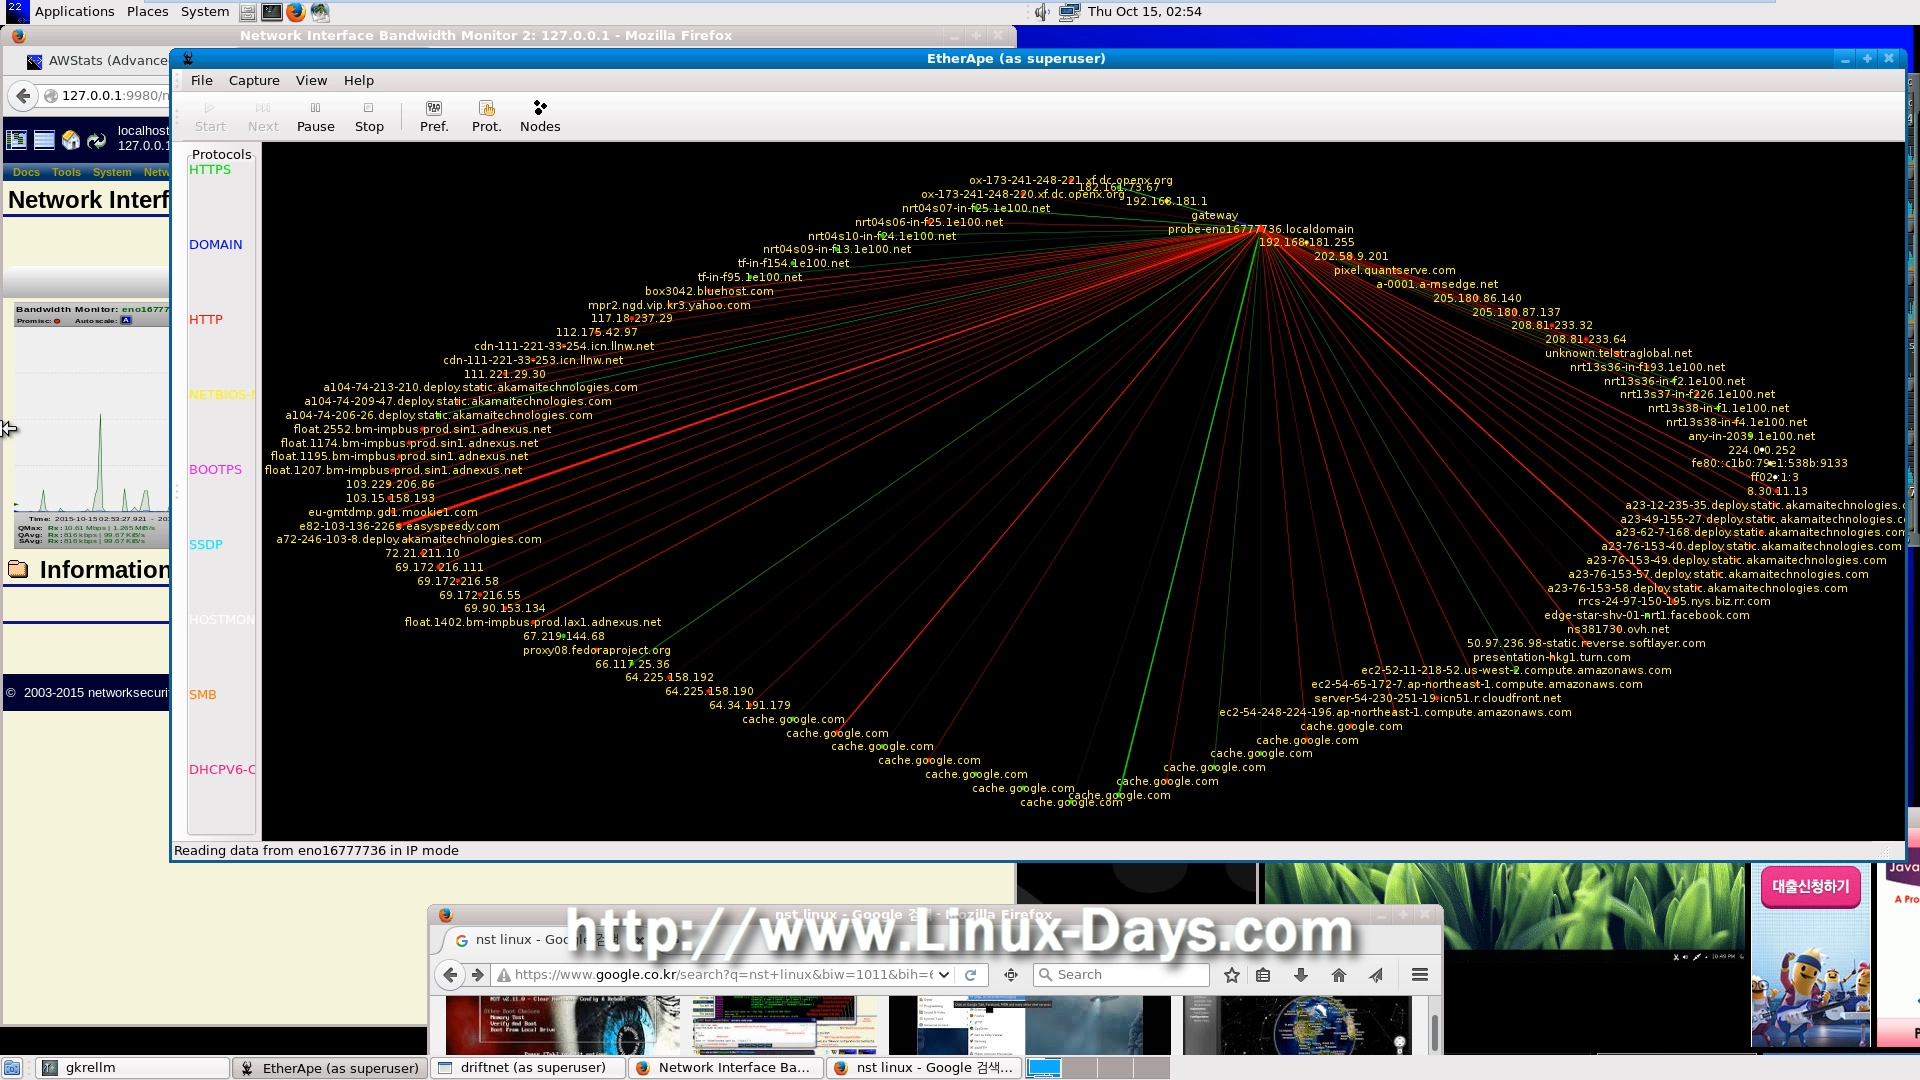Open the System menu in top panel

tap(204, 11)
